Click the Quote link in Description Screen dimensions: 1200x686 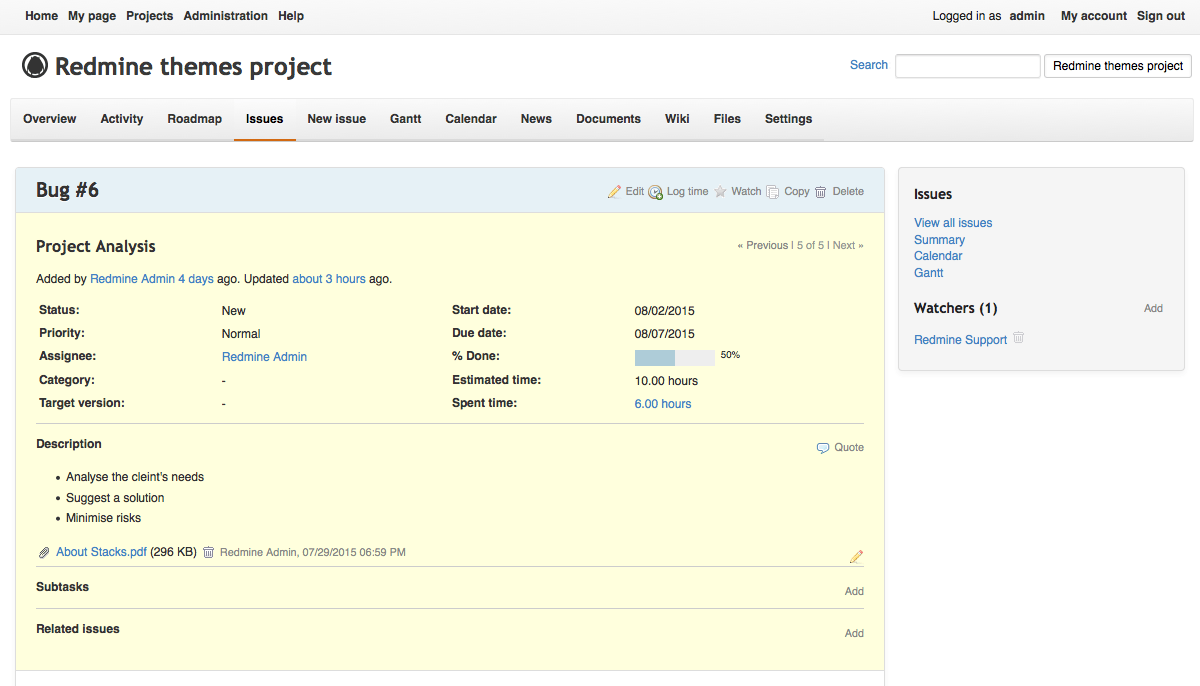[849, 448]
